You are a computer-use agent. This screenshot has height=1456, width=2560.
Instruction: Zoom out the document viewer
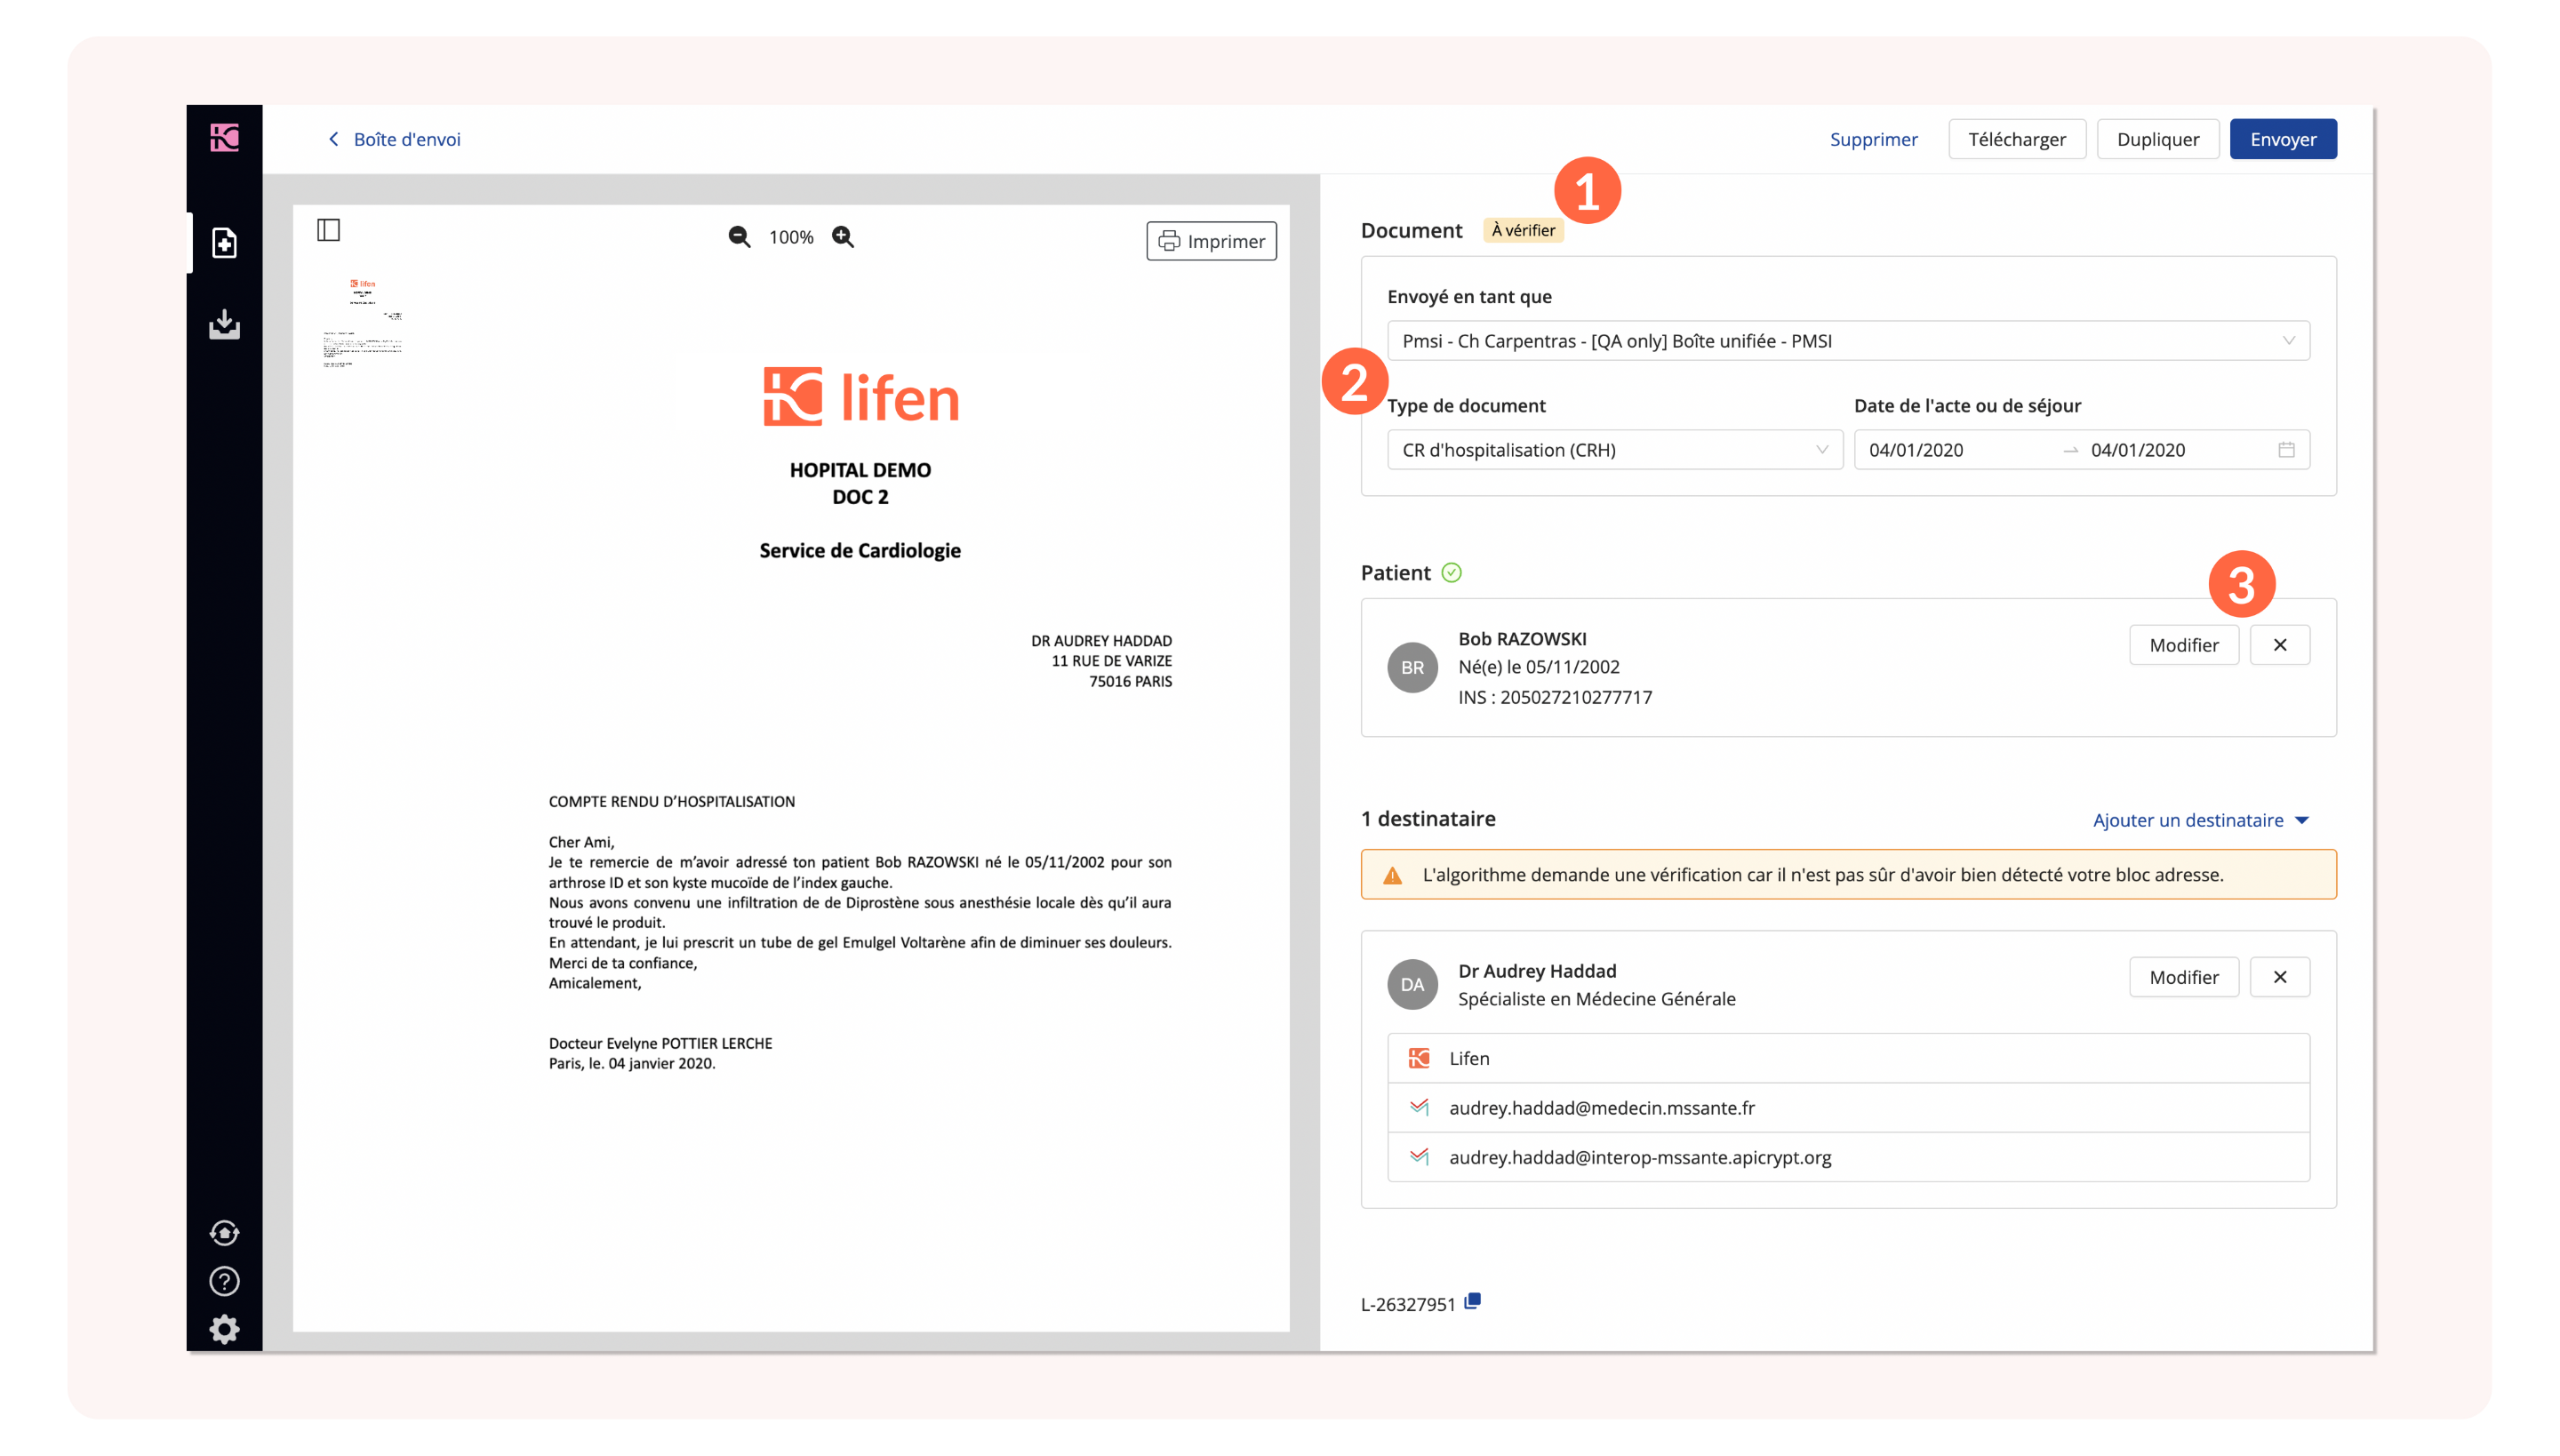[739, 237]
